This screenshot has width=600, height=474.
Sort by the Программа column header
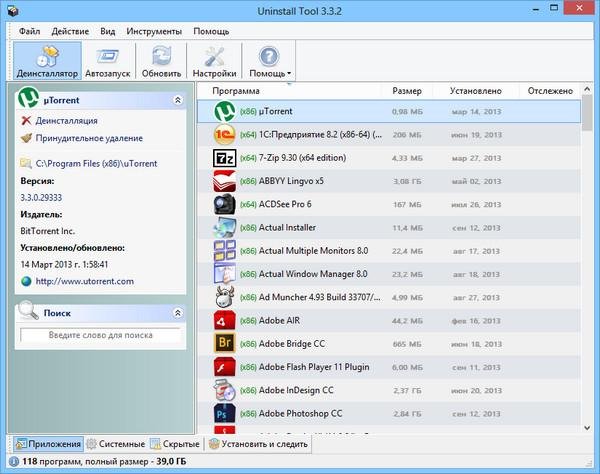pos(236,91)
